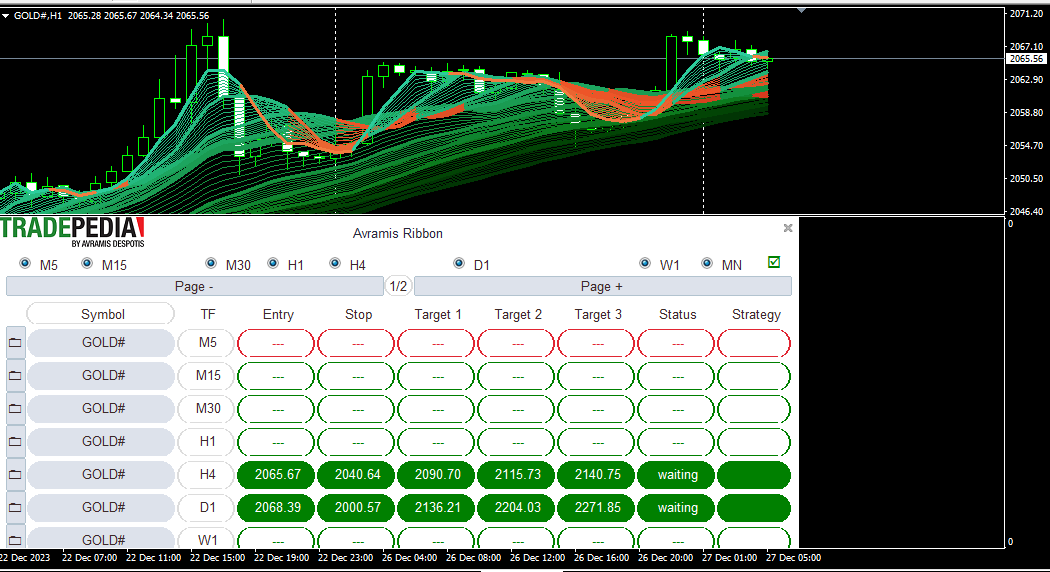Click H4 Target 1 value 2090.70
This screenshot has width=1050, height=572.
(436, 475)
